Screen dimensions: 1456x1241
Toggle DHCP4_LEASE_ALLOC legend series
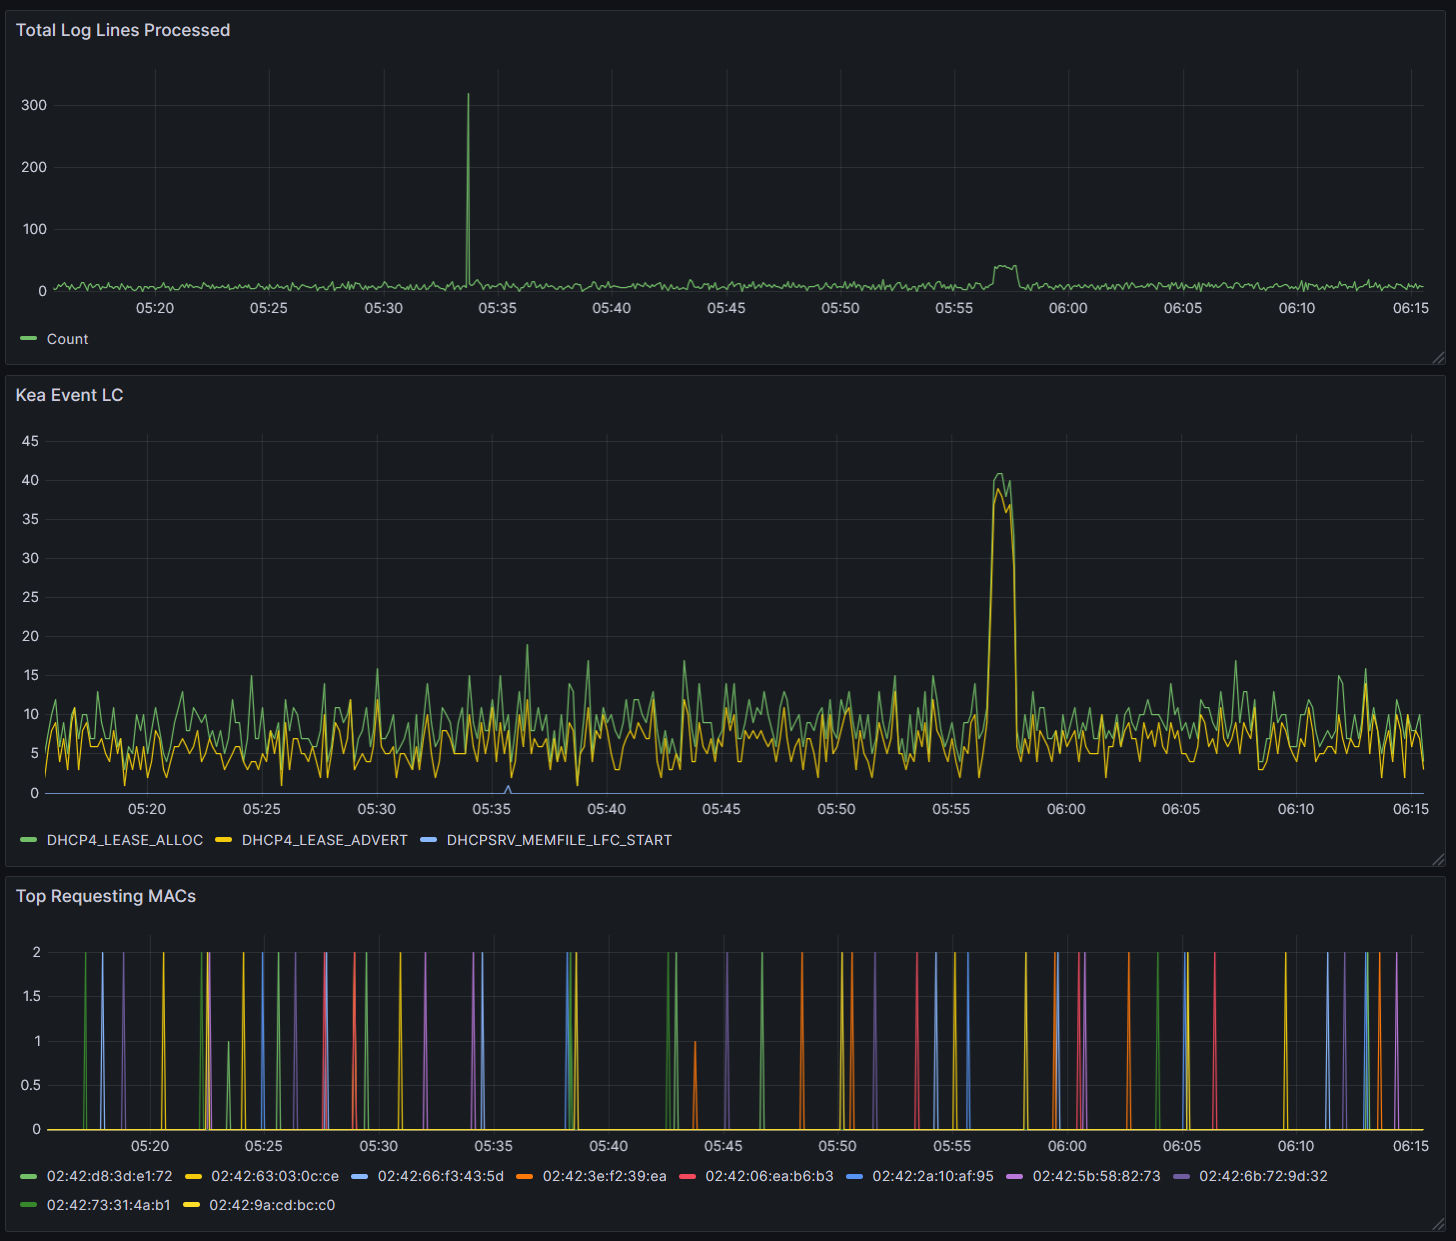125,840
